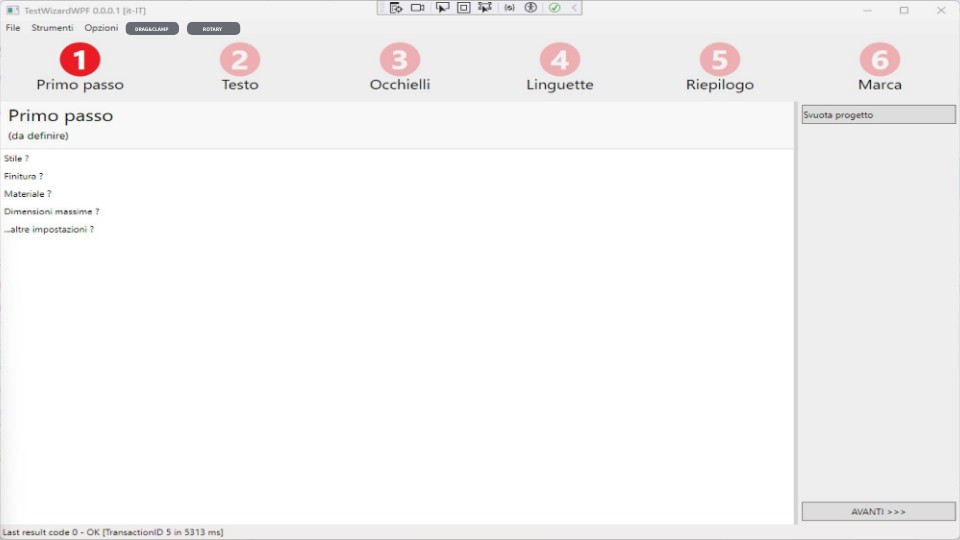Click the accessibility person icon
The image size is (960, 540).
coord(531,8)
